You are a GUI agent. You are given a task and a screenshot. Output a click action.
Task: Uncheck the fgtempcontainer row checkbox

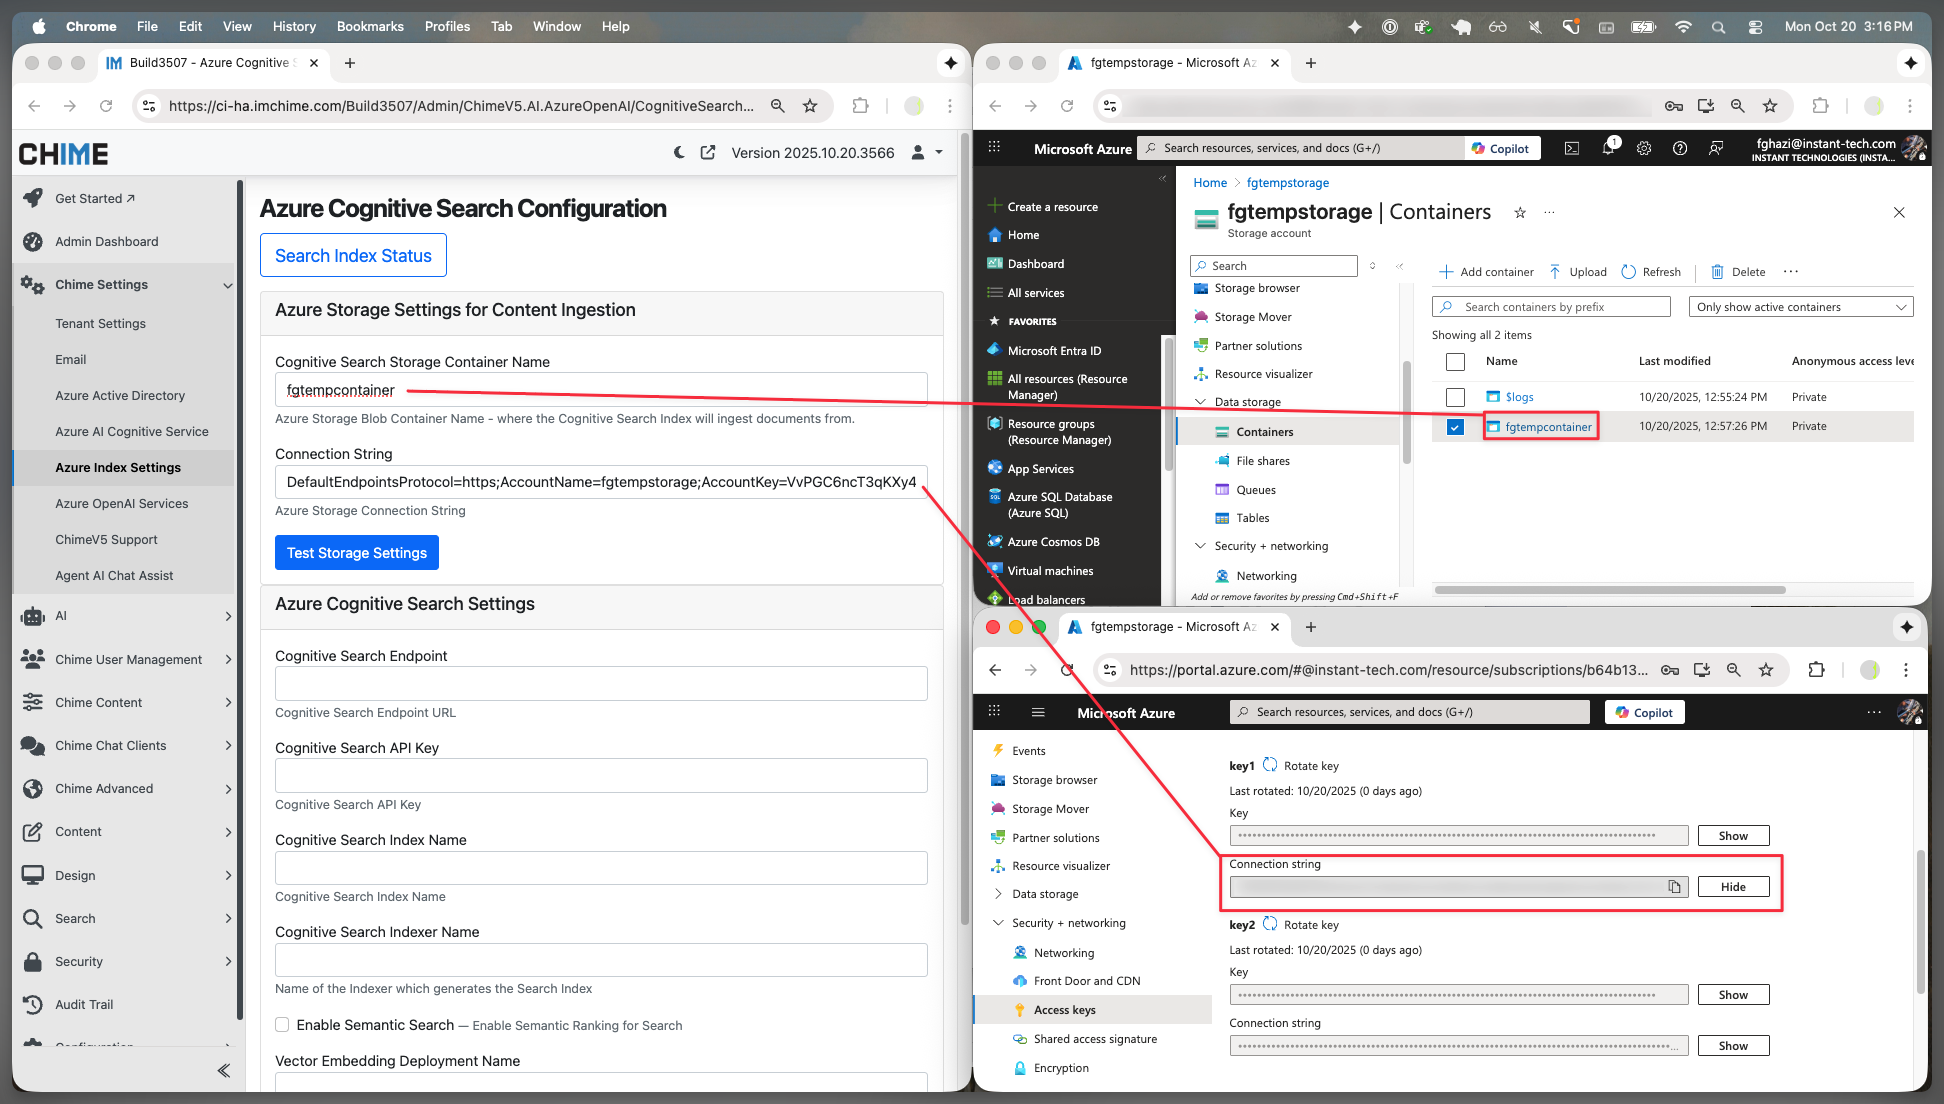pos(1455,427)
